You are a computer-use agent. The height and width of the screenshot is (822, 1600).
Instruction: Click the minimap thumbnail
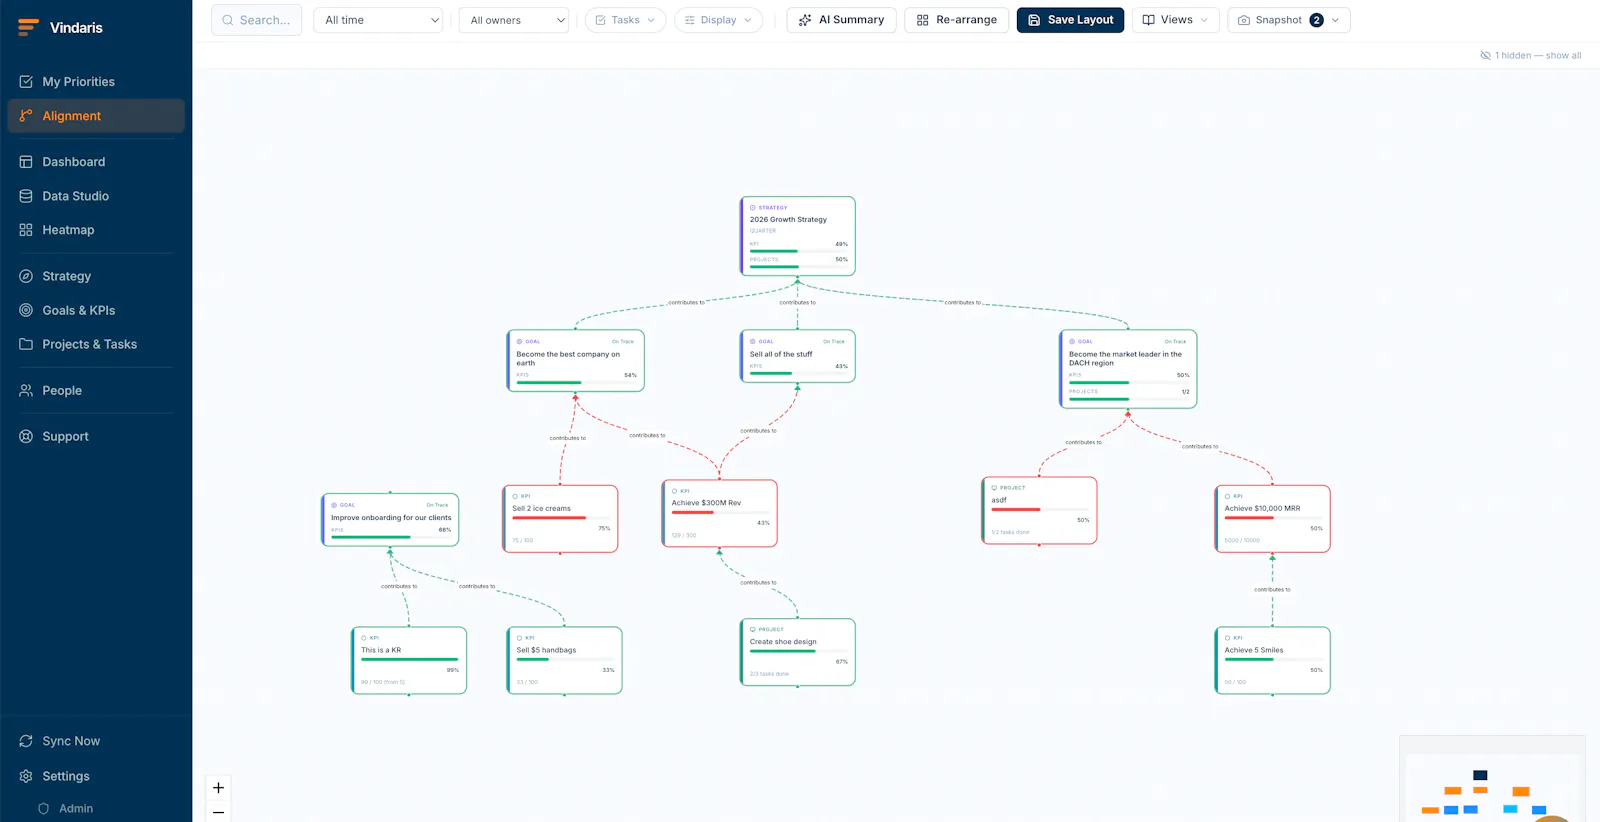[1492, 780]
